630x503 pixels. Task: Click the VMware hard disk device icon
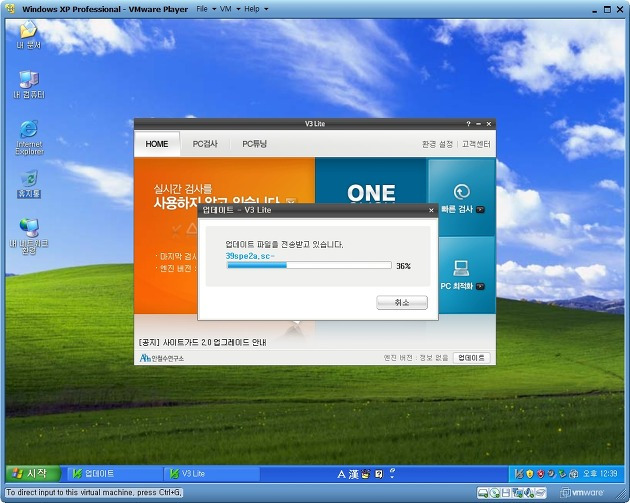tap(483, 493)
